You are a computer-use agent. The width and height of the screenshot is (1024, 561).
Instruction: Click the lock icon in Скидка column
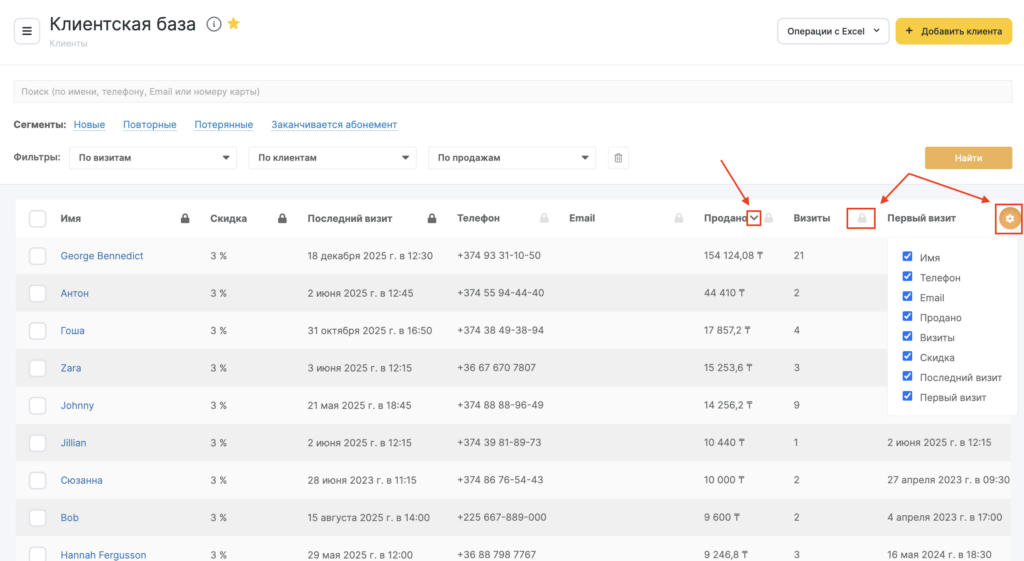(x=282, y=218)
